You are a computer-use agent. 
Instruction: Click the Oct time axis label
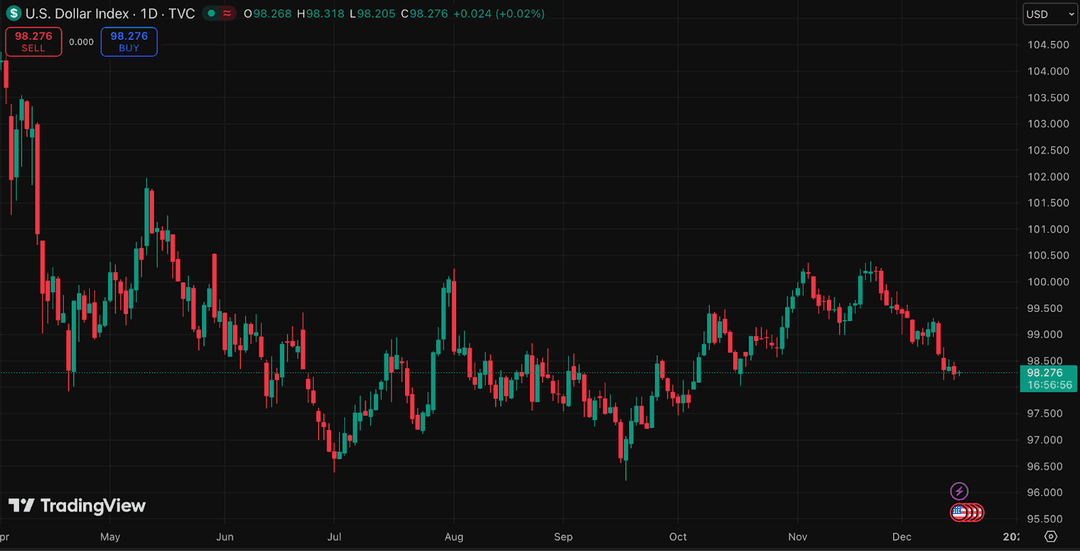click(678, 537)
